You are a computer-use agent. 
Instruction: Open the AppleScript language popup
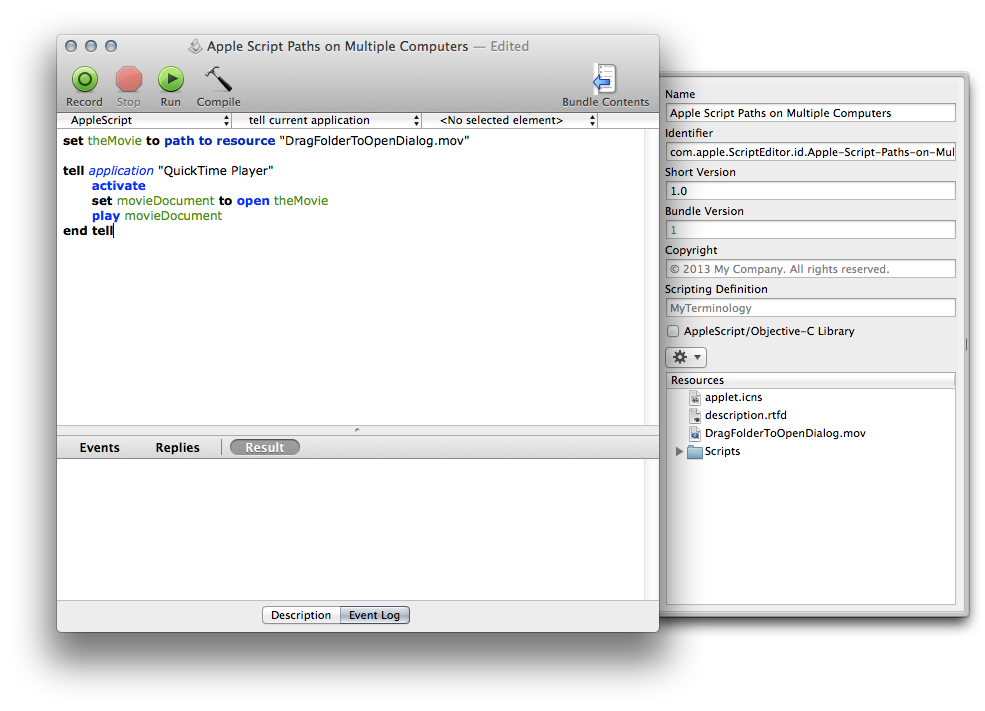coord(144,121)
